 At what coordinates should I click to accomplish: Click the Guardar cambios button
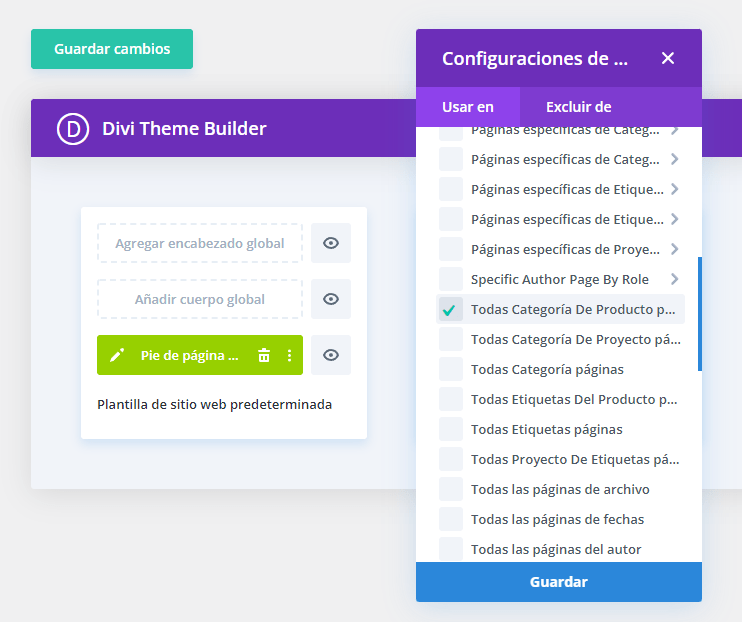(112, 49)
